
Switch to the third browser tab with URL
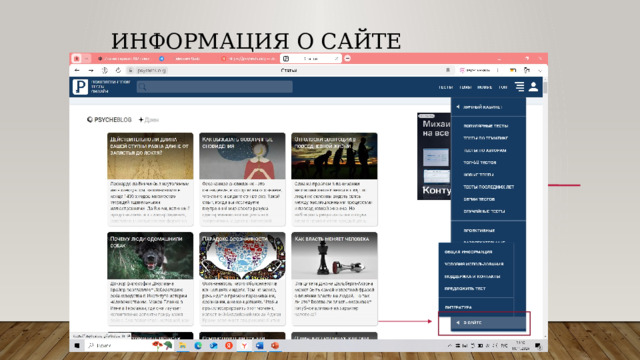[x=248, y=59]
